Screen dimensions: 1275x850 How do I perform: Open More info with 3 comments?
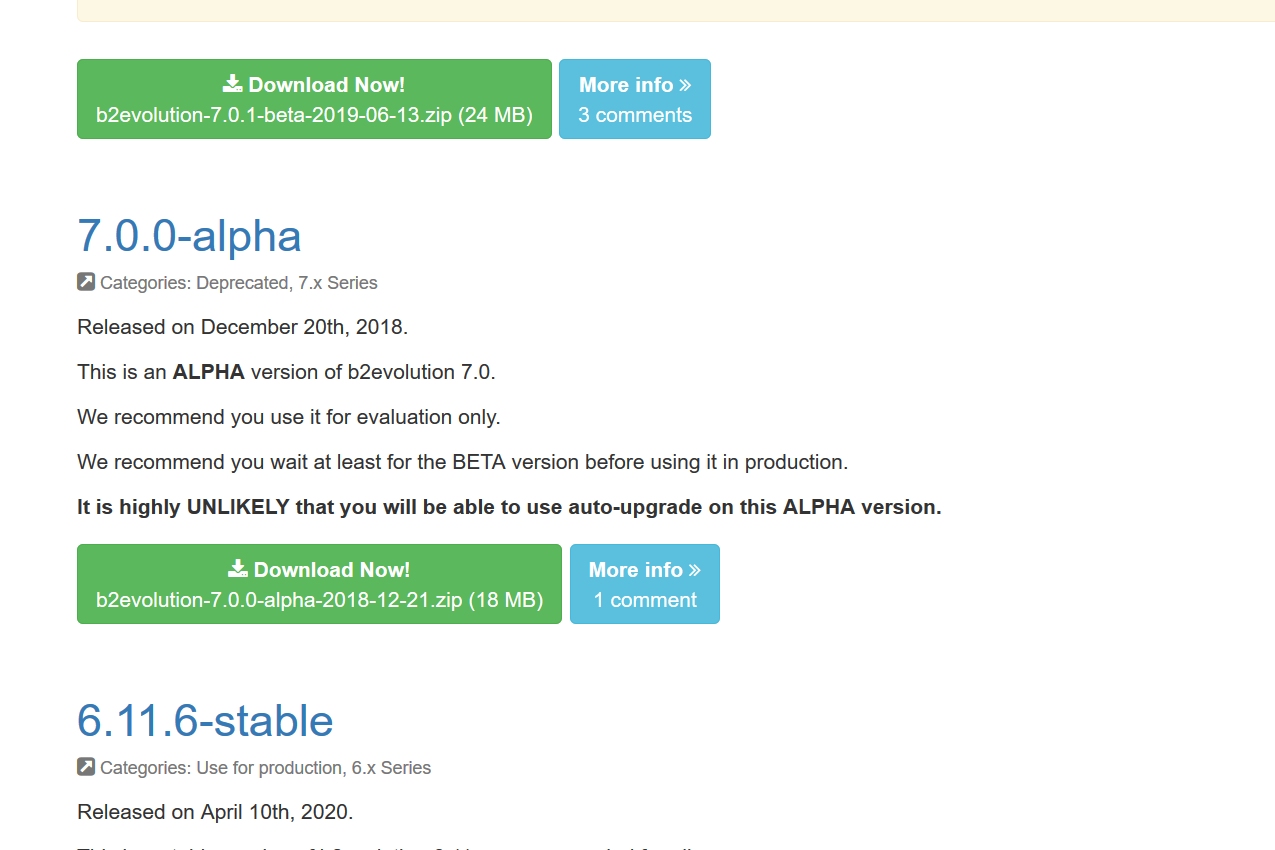click(x=635, y=99)
